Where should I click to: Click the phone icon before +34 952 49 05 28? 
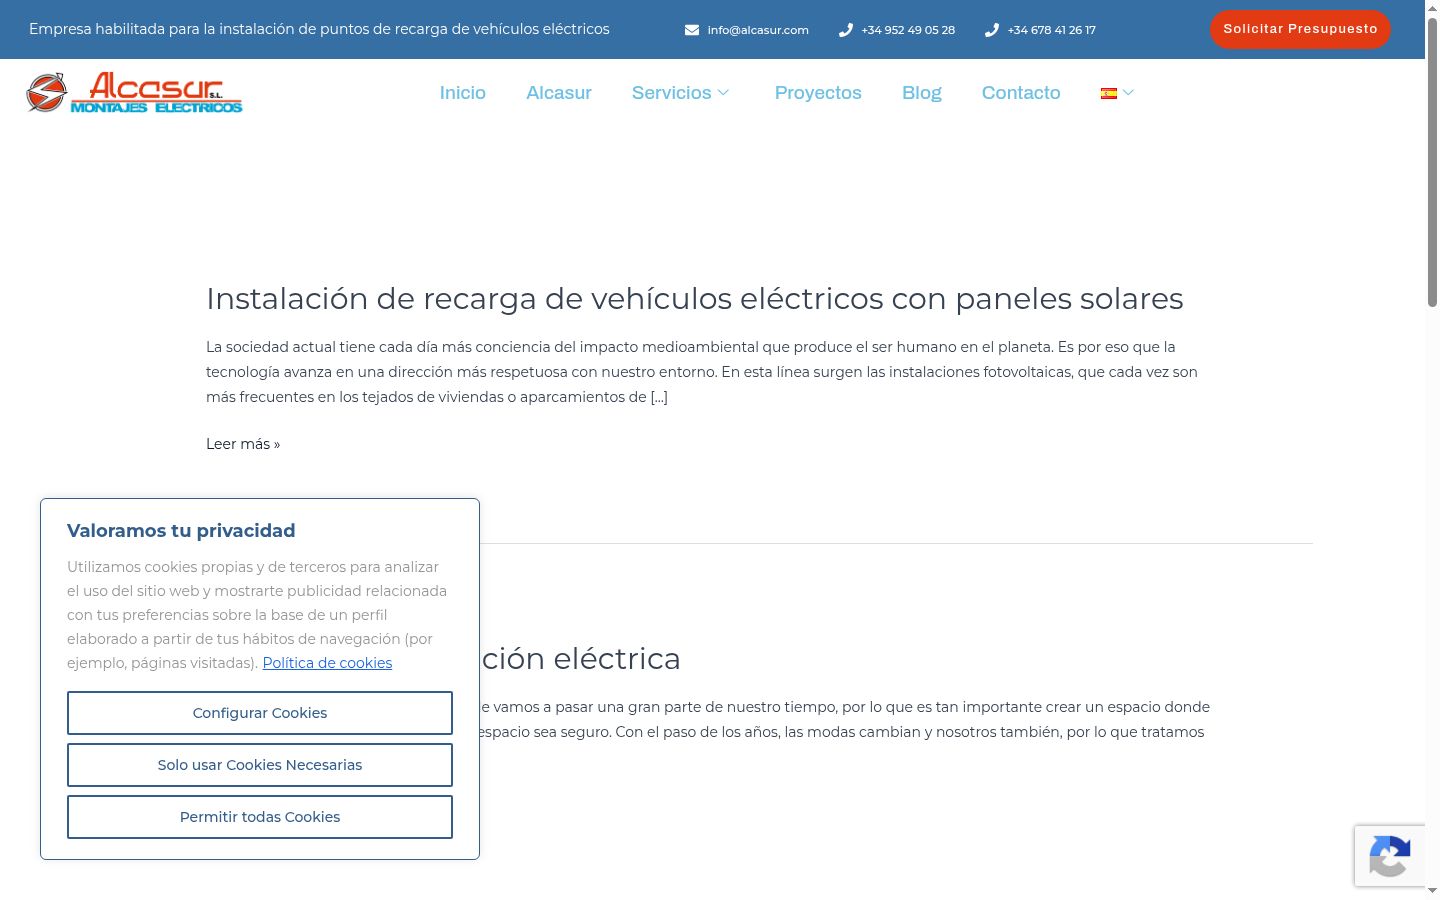[x=846, y=30]
